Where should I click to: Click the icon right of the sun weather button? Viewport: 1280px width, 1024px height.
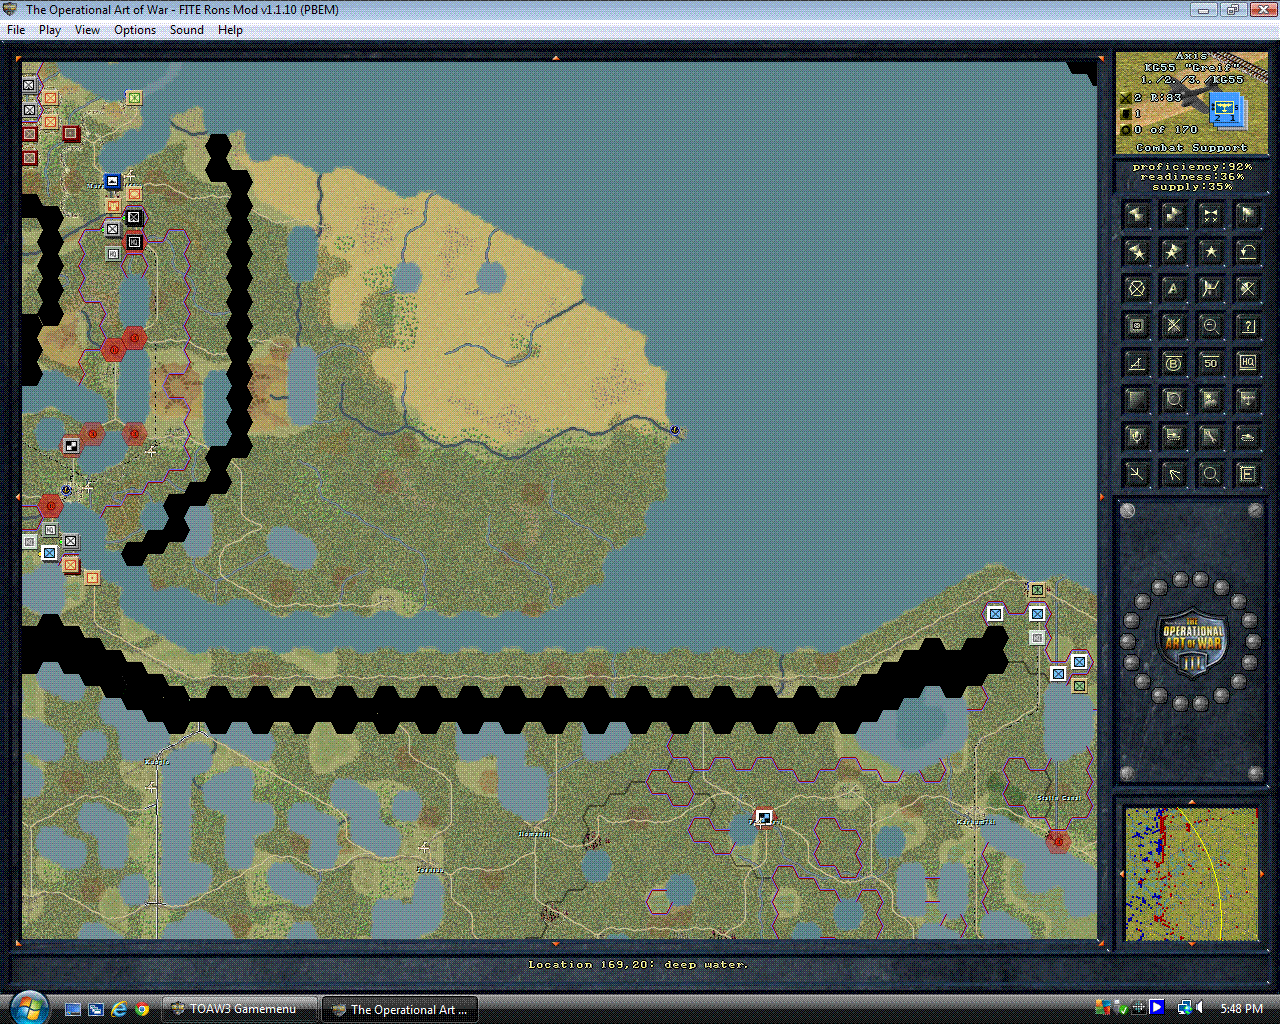(1248, 400)
